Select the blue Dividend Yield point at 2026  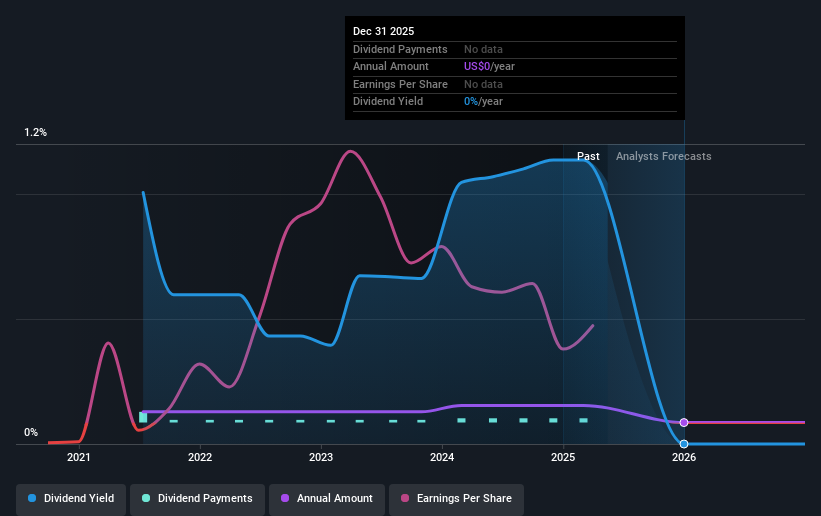684,444
